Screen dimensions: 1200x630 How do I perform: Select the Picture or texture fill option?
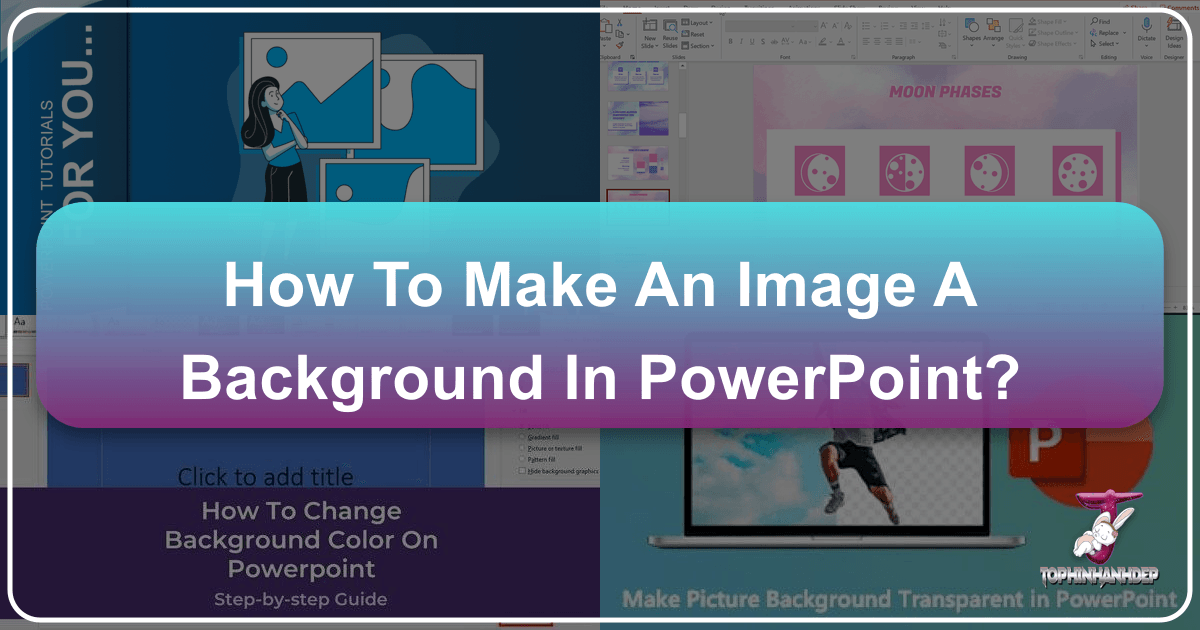point(522,448)
